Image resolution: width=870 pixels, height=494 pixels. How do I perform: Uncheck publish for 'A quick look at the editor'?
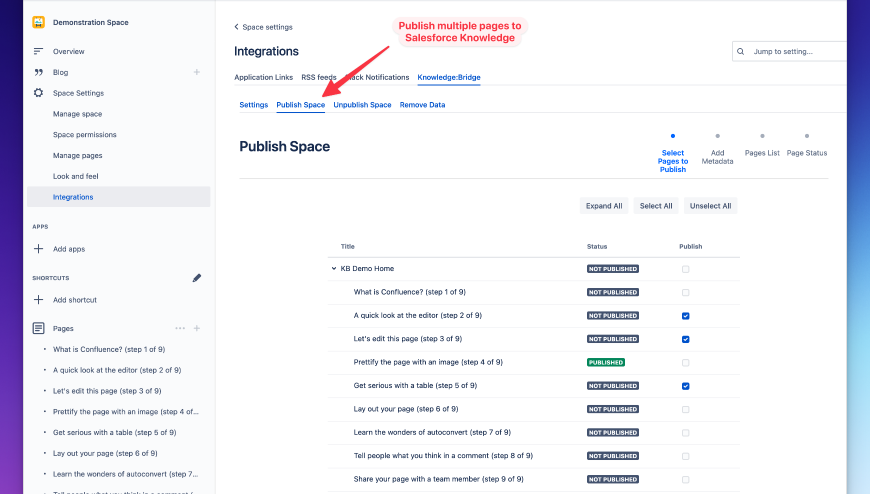tap(685, 316)
